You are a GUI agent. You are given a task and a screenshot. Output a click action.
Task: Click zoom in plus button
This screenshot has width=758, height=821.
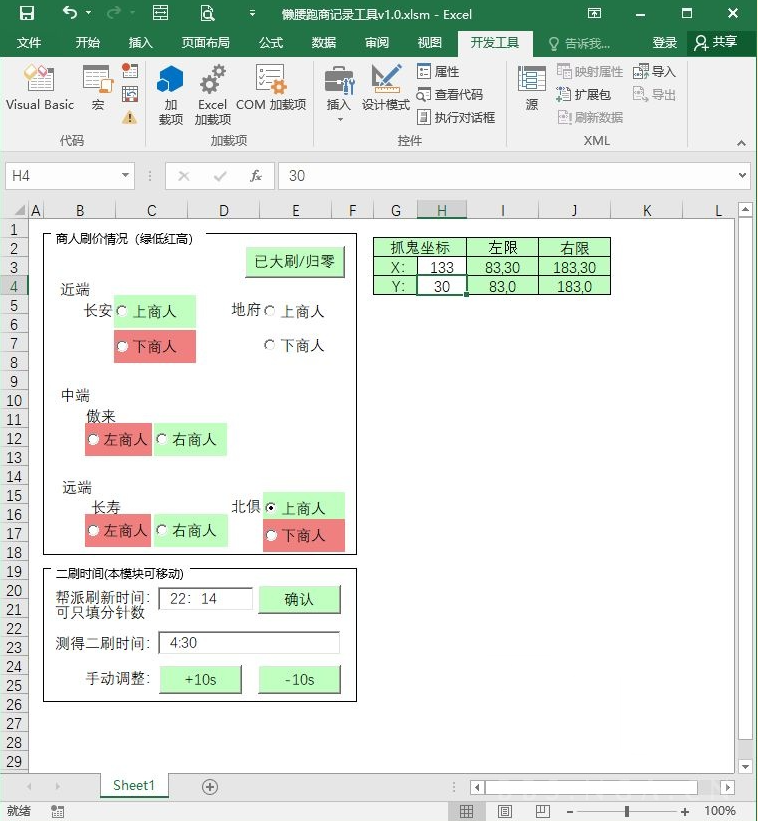(x=685, y=812)
